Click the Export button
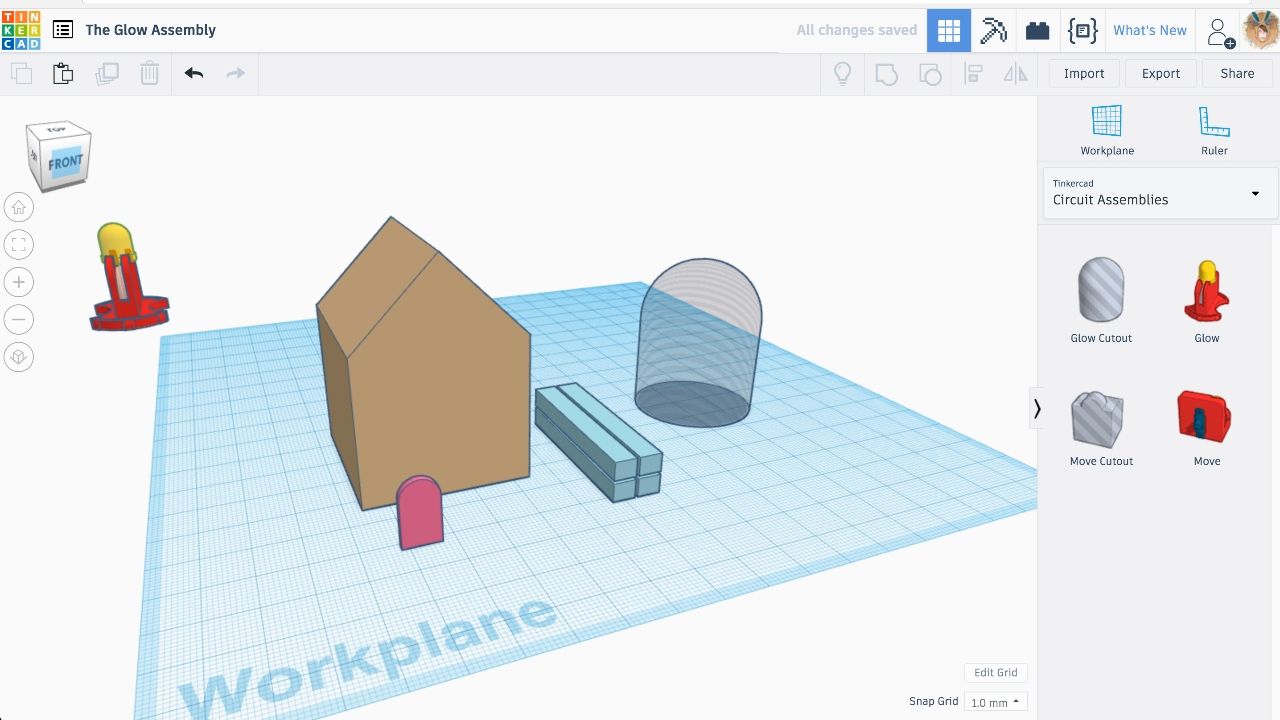 [x=1161, y=73]
